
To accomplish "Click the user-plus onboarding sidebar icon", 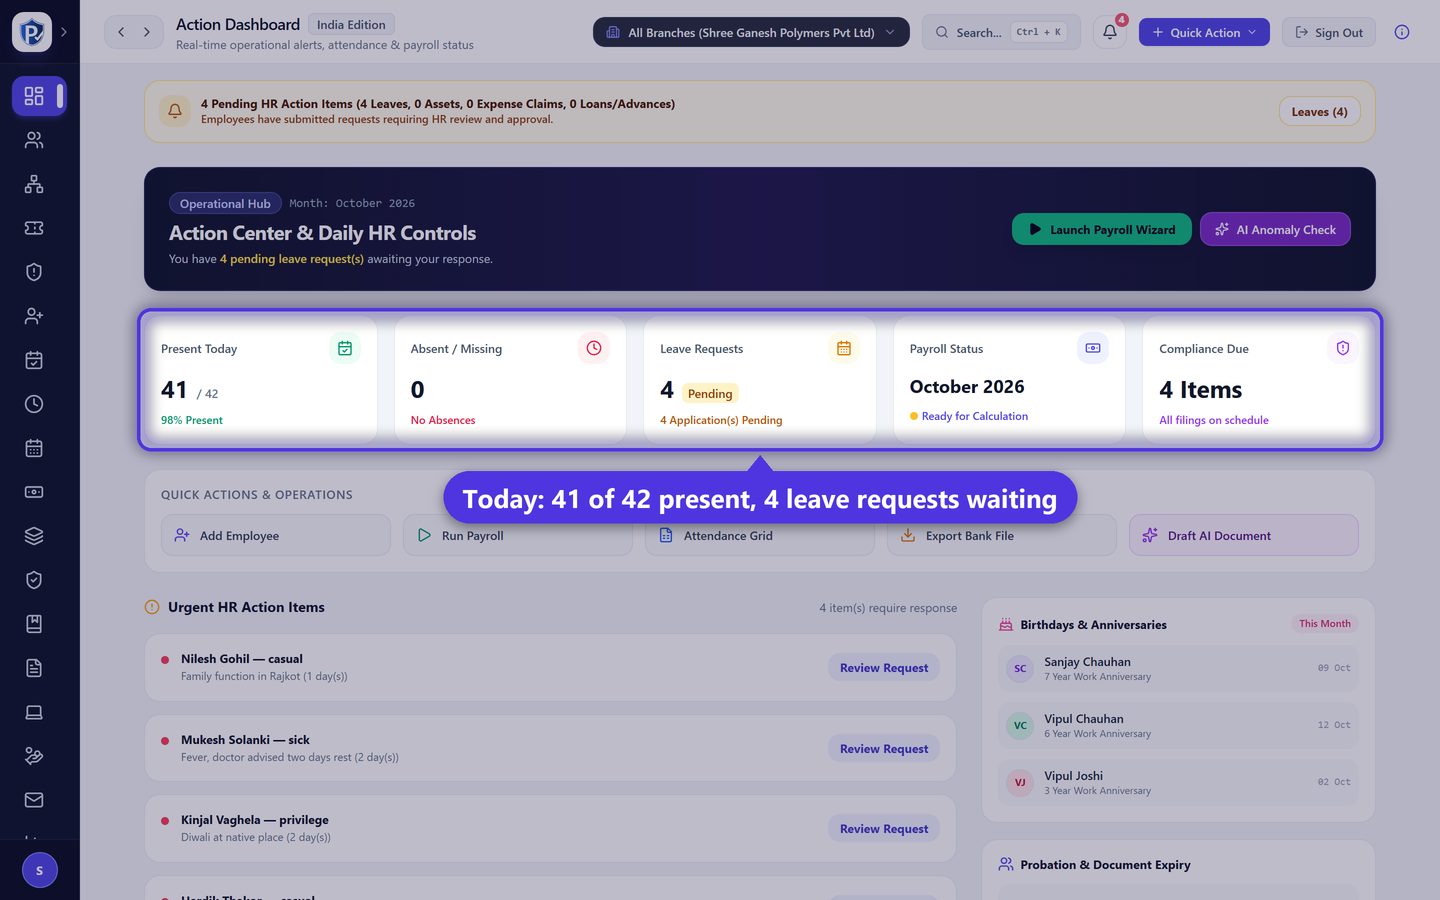I will click(x=34, y=316).
